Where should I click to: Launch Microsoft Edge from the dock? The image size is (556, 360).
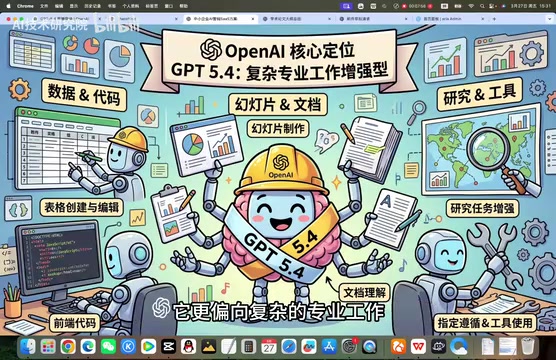pyautogui.click(x=88, y=346)
